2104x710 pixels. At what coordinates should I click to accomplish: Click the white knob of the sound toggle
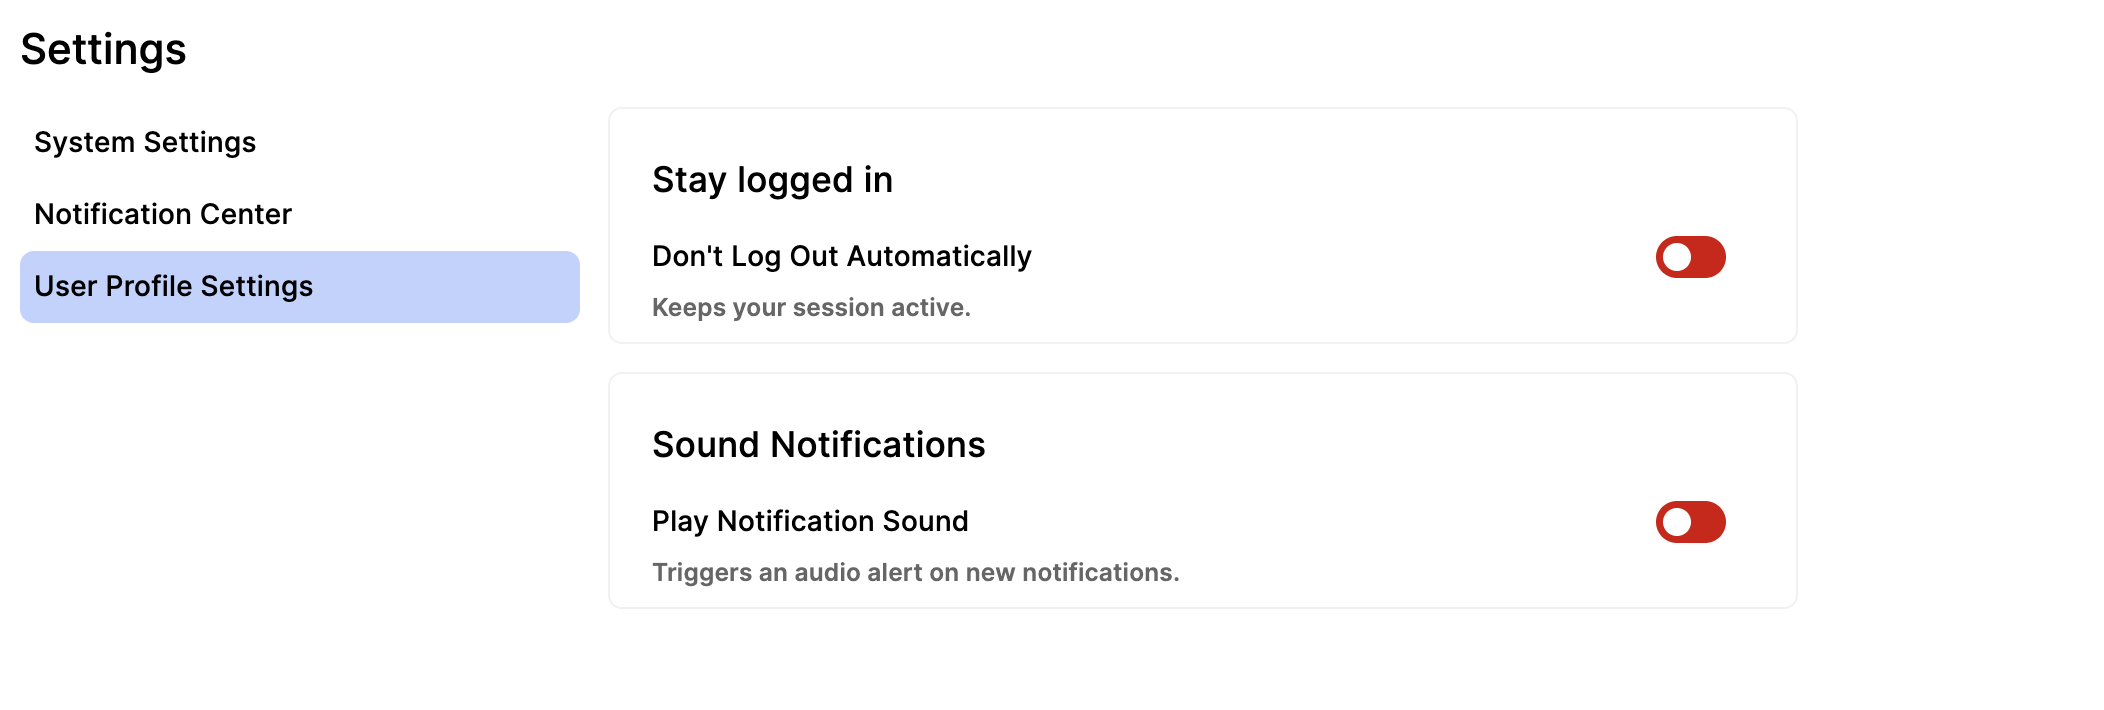[1677, 522]
